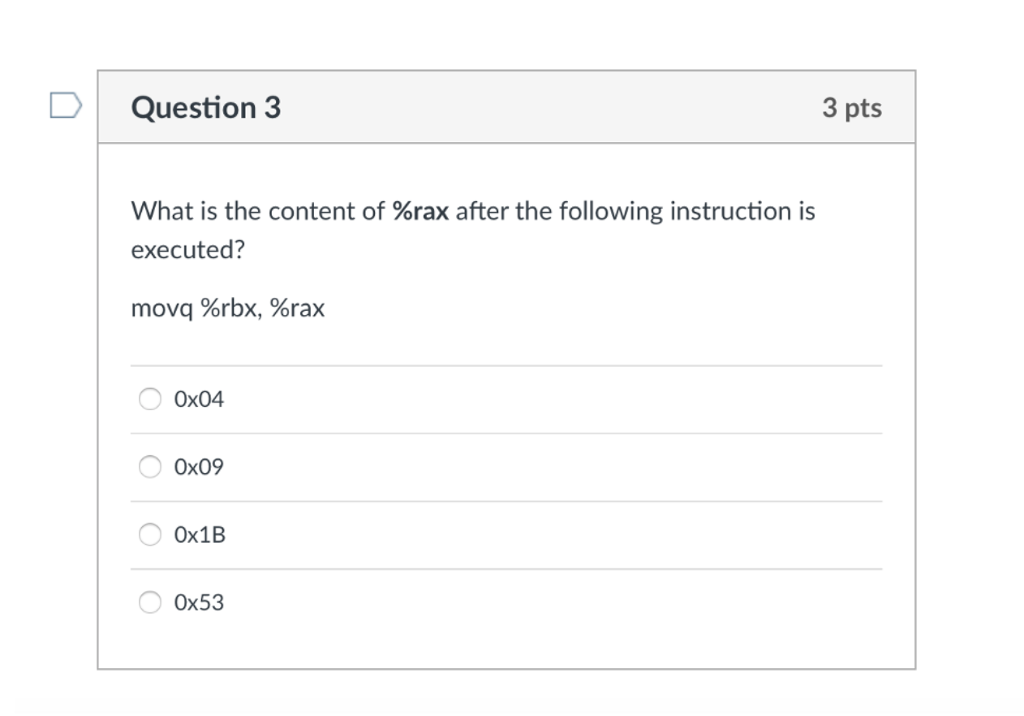Click the 0x1B answer label text
1024x716 pixels.
[200, 535]
